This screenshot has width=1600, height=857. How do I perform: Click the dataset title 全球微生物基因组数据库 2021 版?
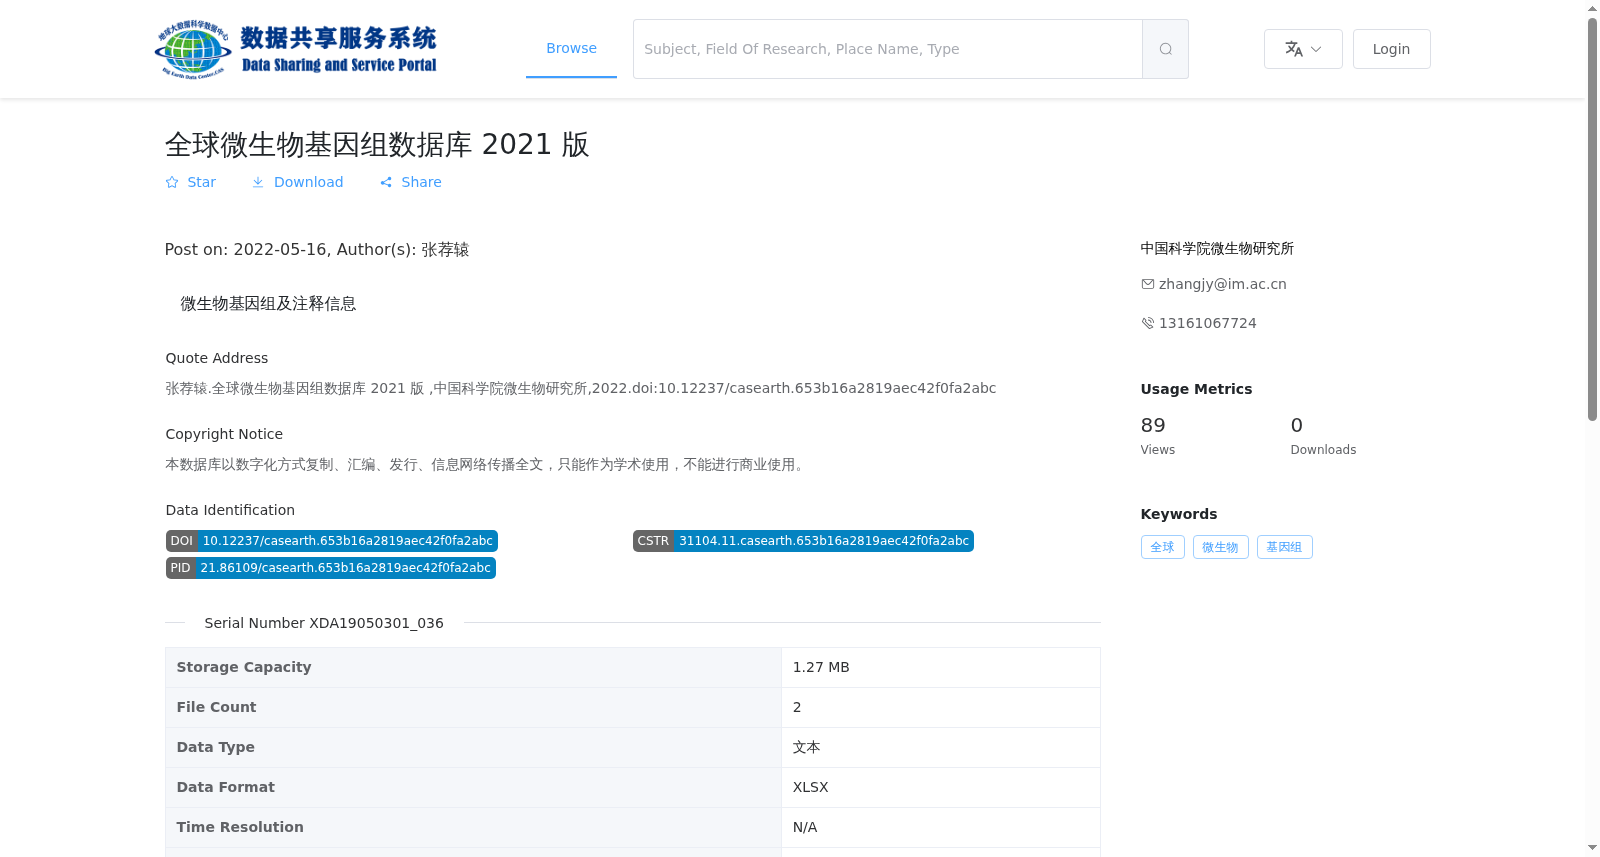coord(377,145)
